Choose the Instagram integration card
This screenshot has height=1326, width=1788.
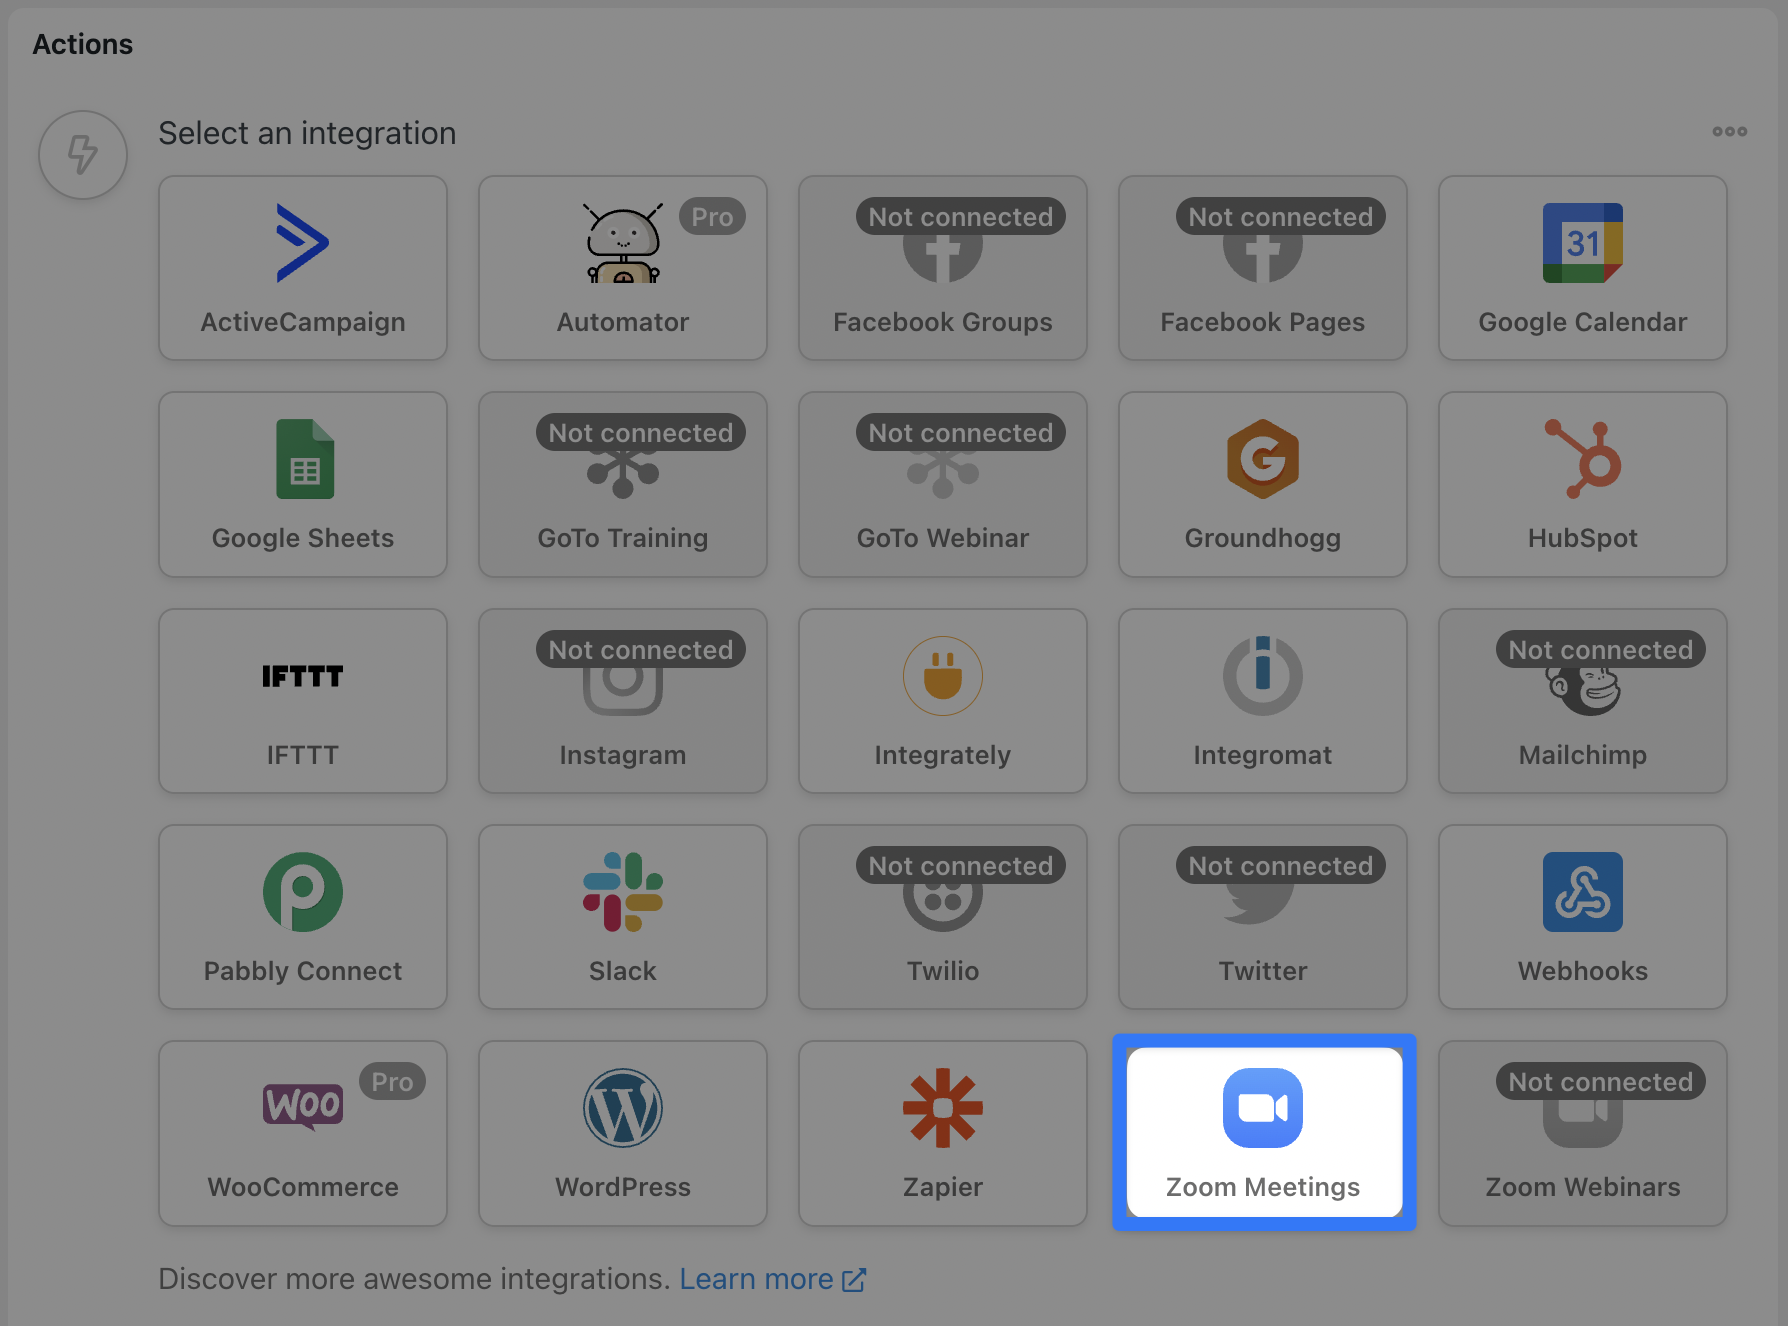[x=623, y=701]
